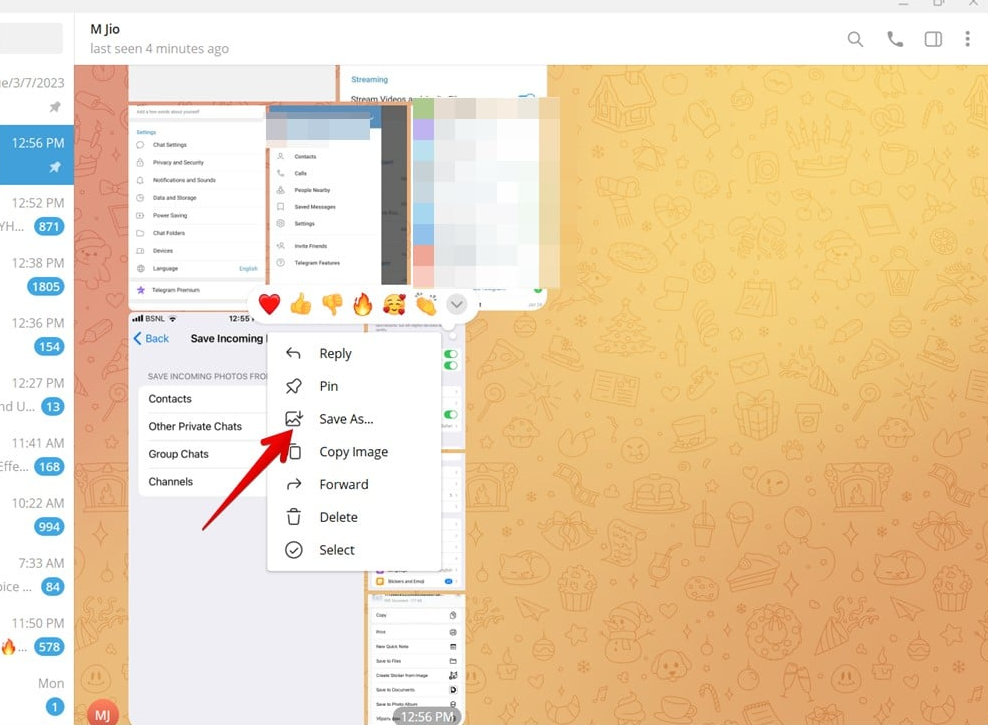
Task: Choose Pin from the context menu
Action: 353,386
